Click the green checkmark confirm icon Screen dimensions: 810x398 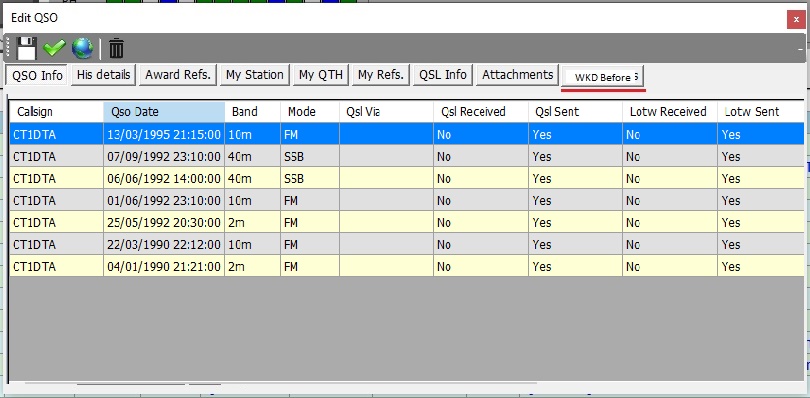(x=54, y=49)
